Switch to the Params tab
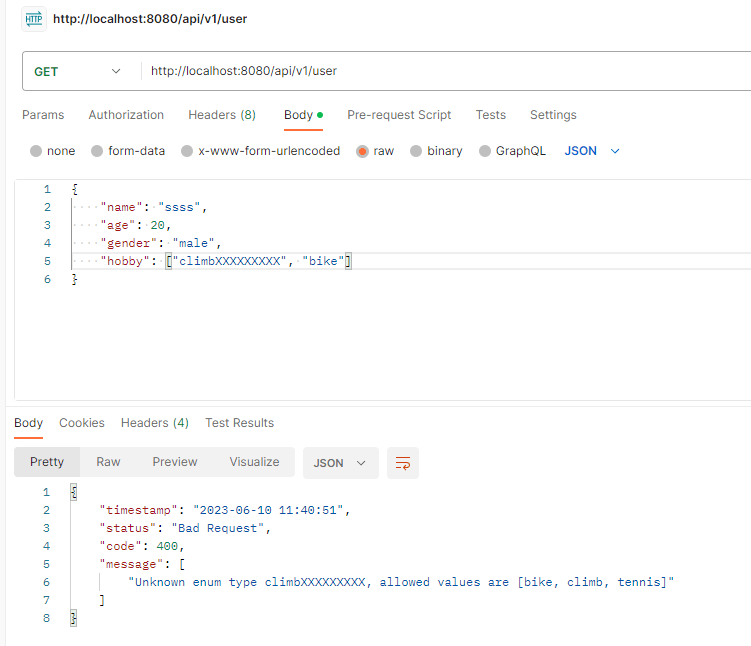 43,115
